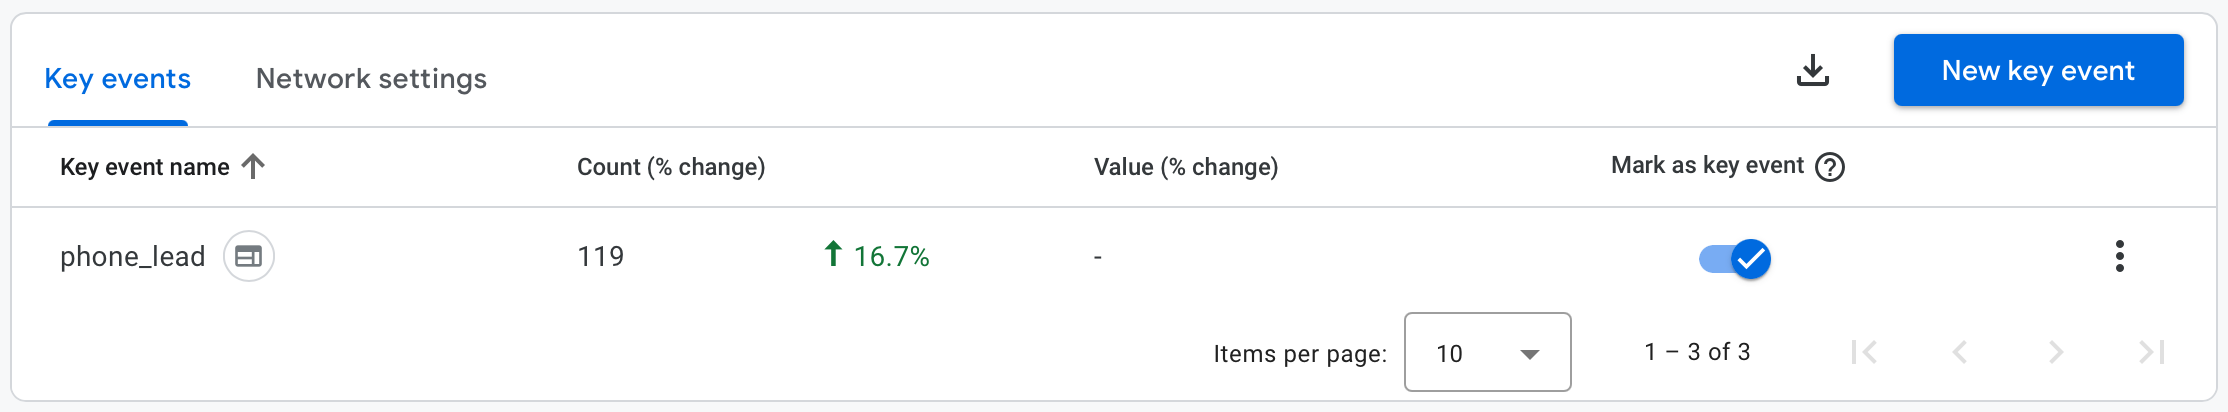
Task: Go to the previous page
Action: pyautogui.click(x=1960, y=352)
